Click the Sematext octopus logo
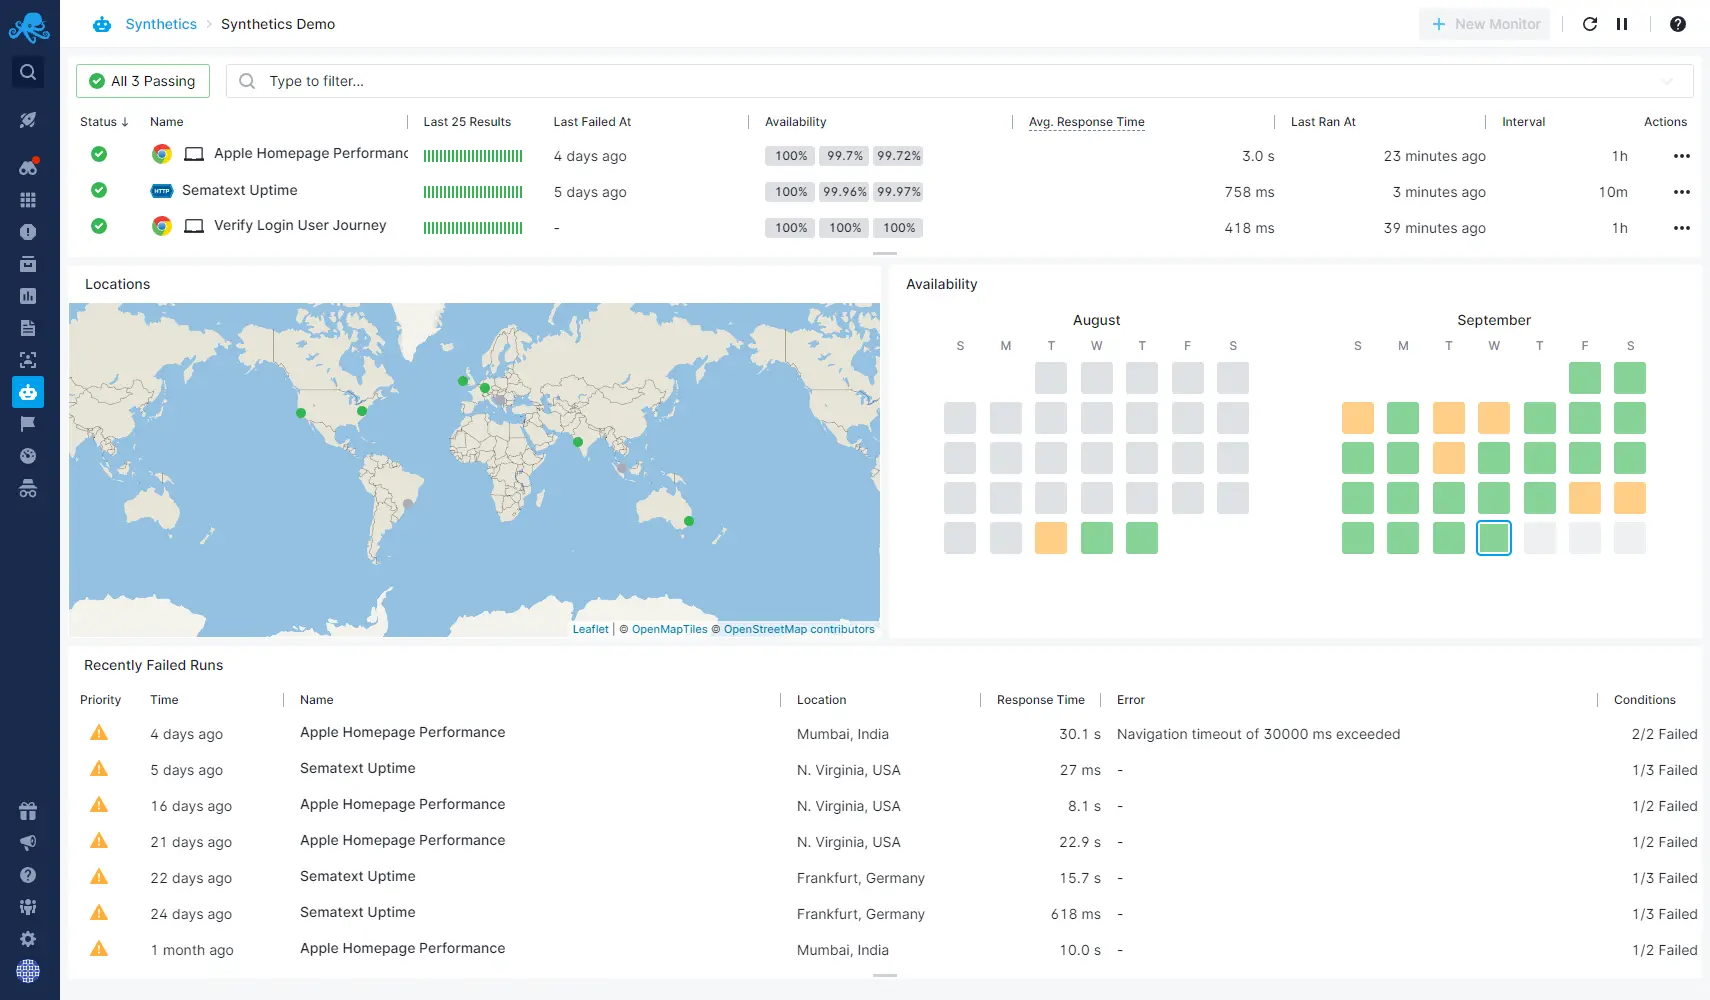1710x1000 pixels. 29,27
